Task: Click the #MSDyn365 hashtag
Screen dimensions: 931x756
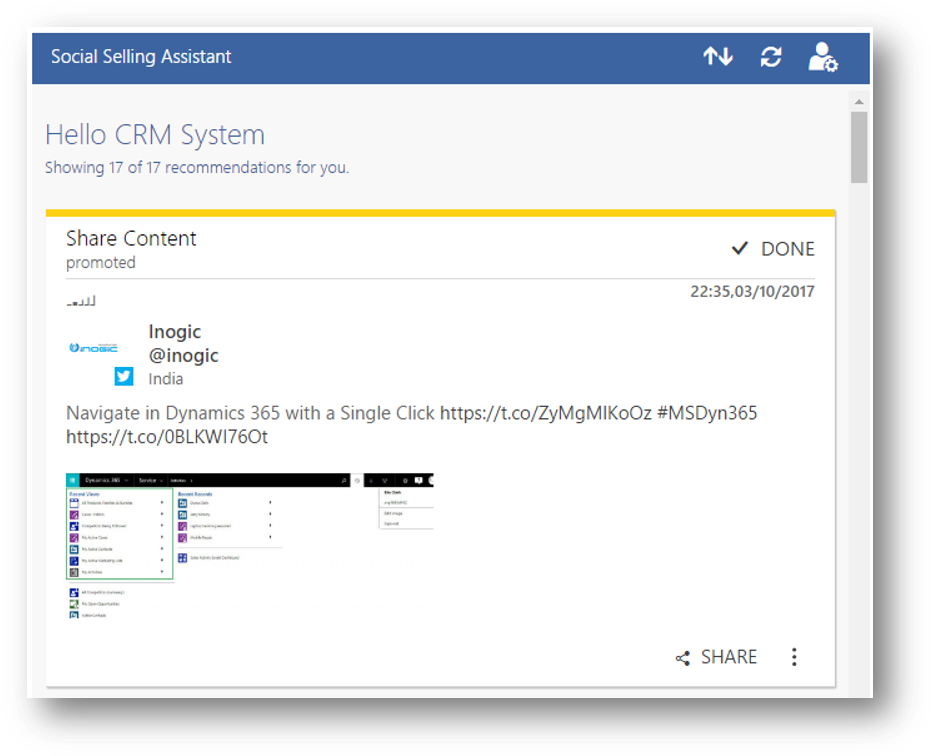Action: pyautogui.click(x=707, y=413)
